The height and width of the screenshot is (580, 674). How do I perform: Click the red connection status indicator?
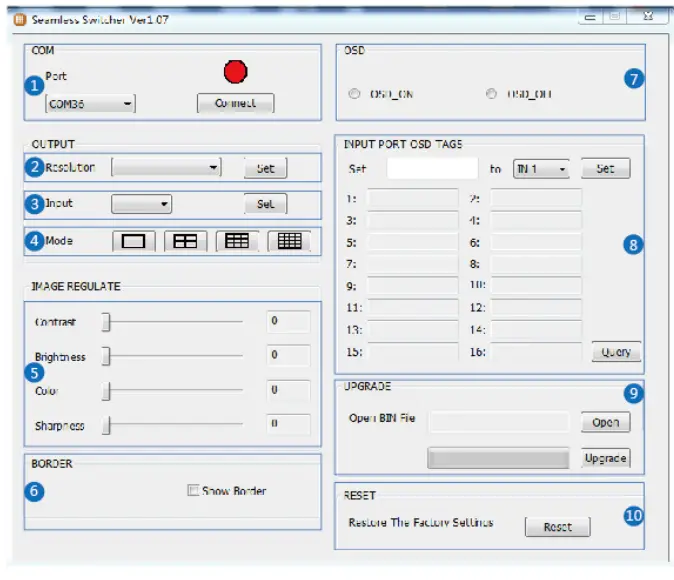(x=236, y=72)
